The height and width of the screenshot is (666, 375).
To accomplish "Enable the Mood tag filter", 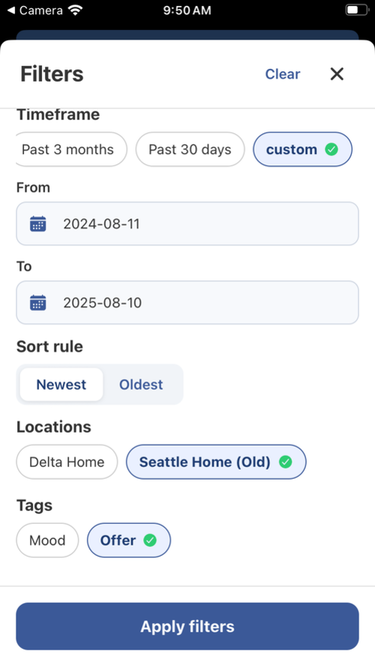I will click(47, 540).
